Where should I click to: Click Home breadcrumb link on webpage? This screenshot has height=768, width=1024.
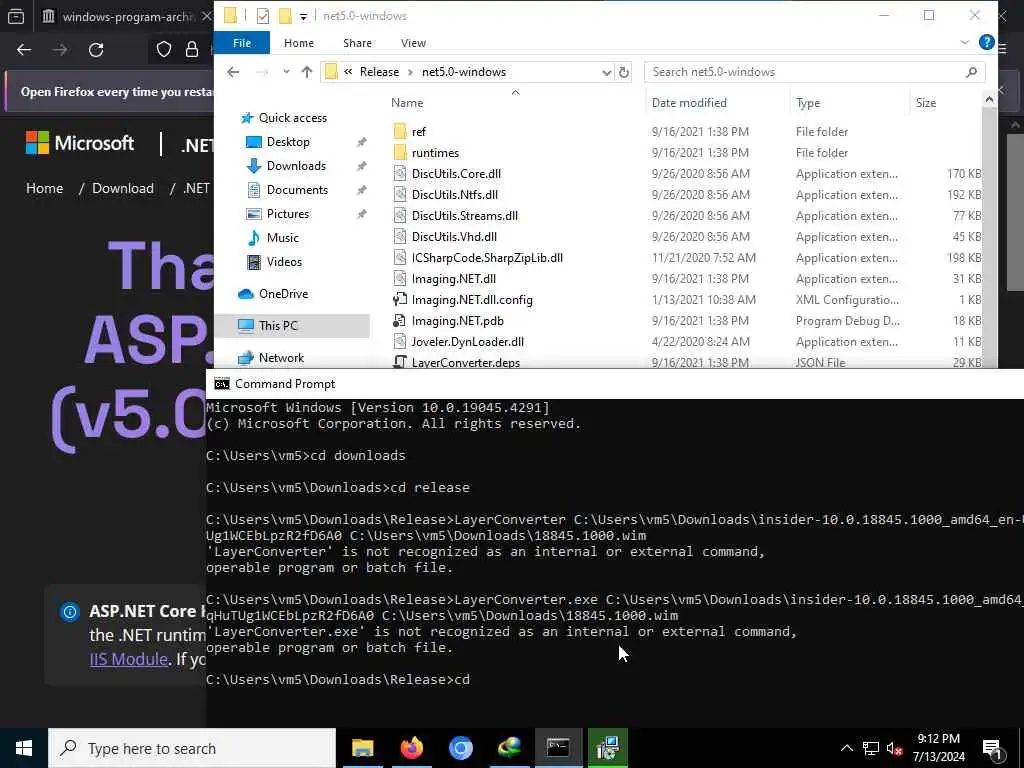coord(44,189)
